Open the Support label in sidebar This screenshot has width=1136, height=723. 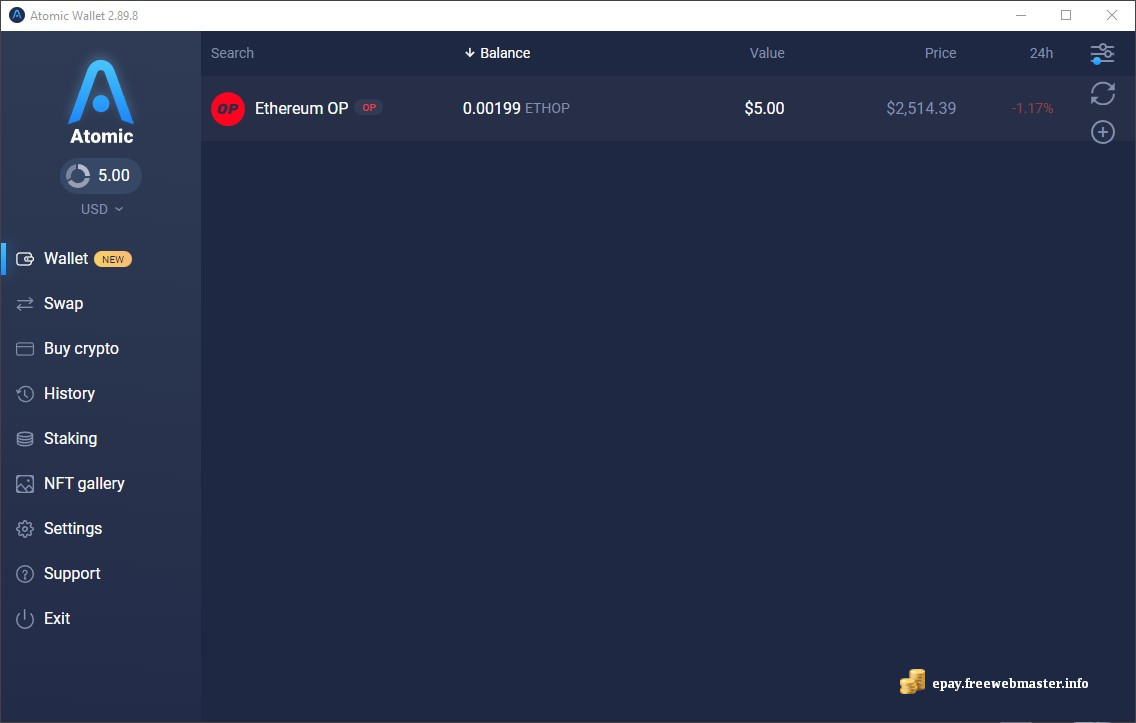click(72, 573)
